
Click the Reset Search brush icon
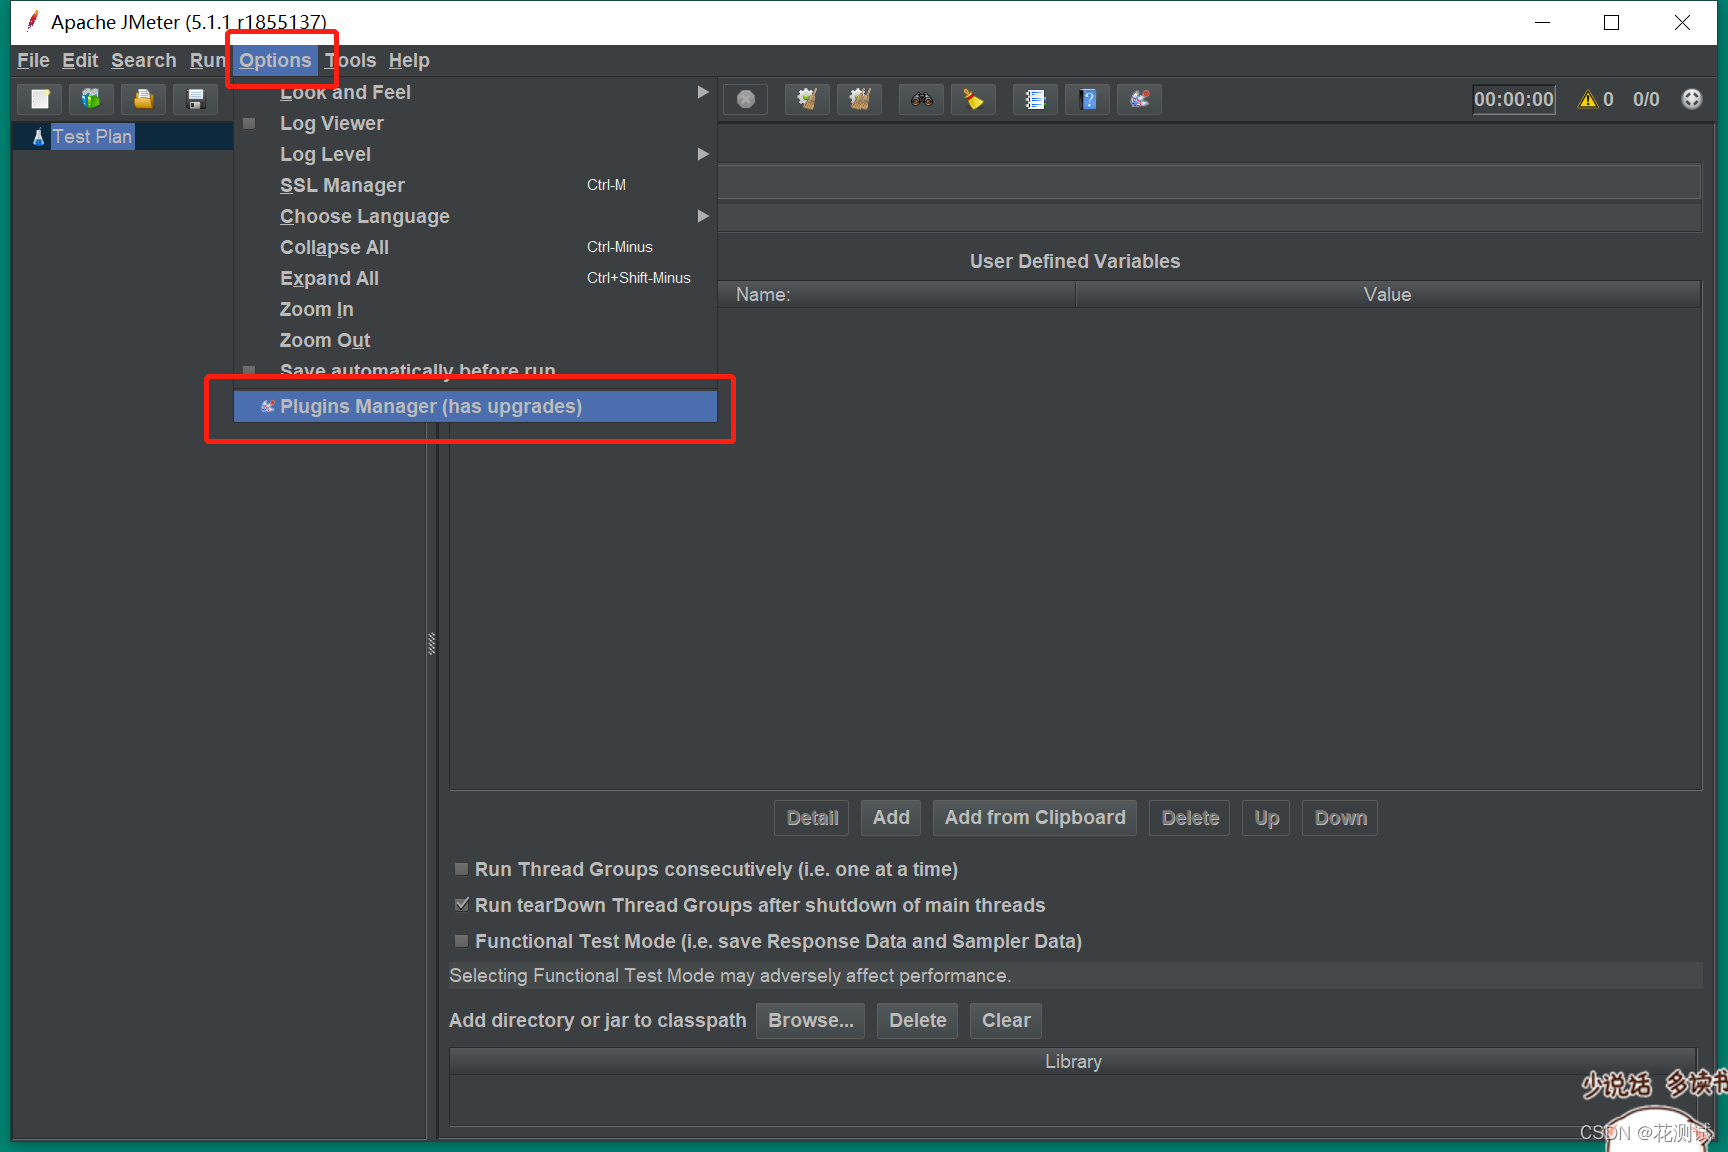973,99
